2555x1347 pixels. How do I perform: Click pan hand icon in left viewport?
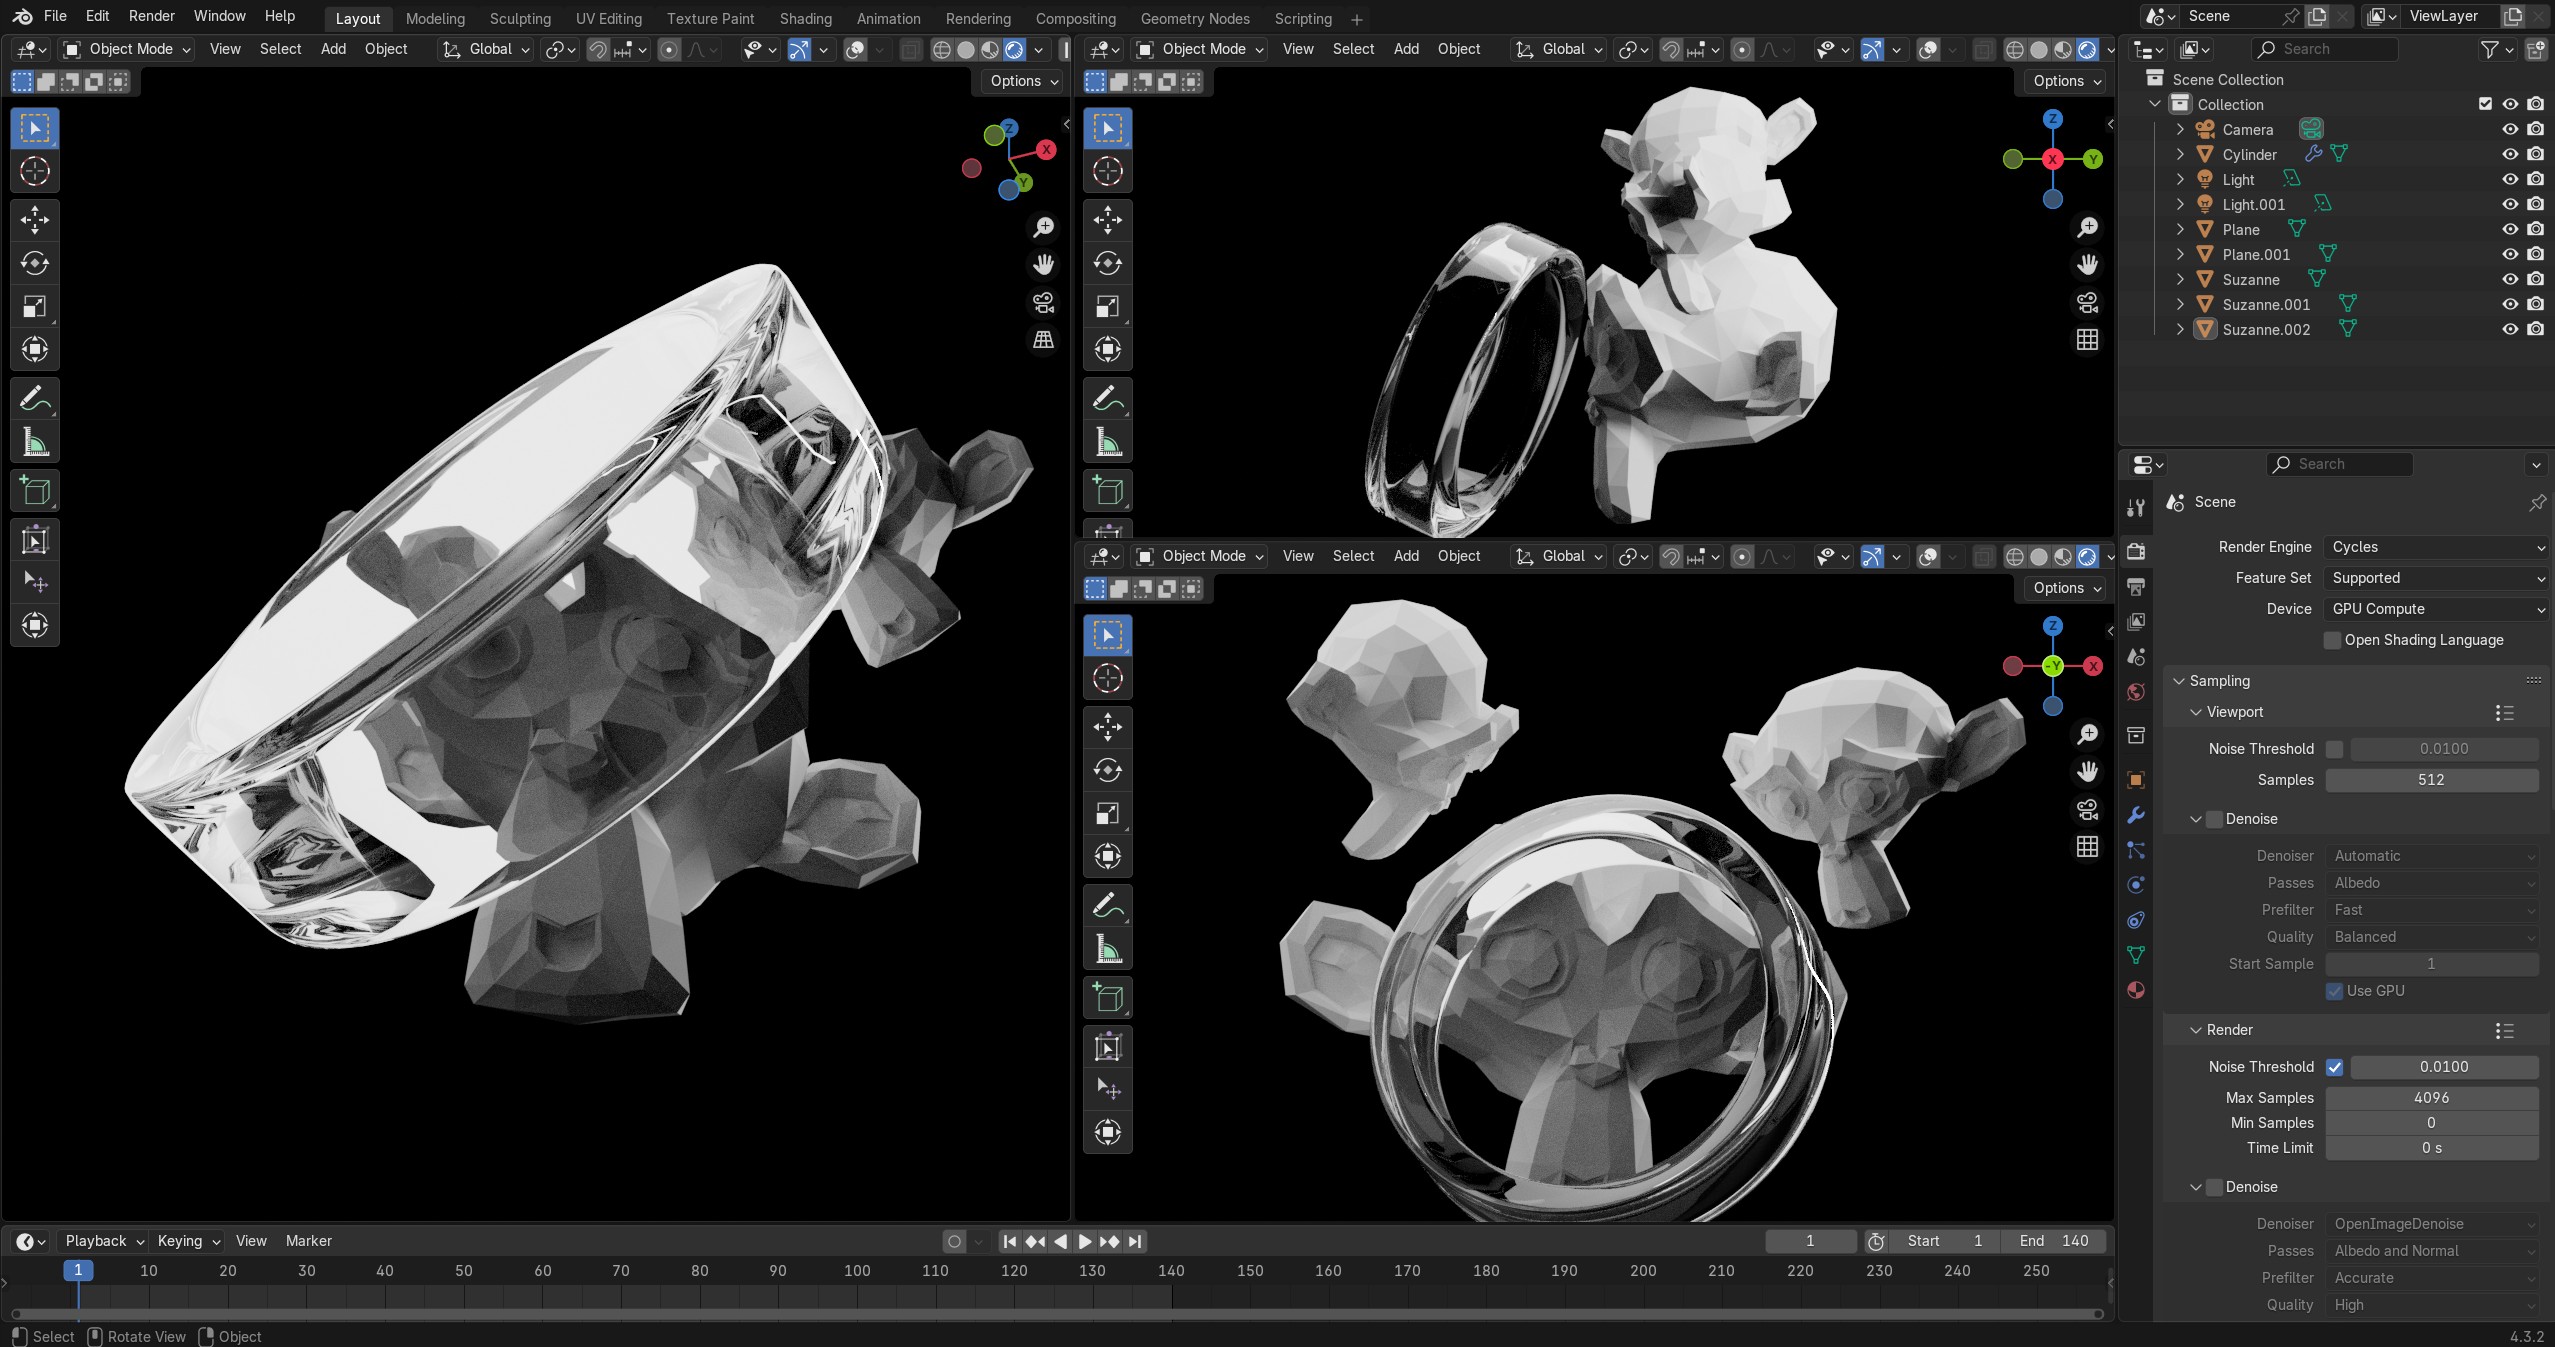[x=1043, y=264]
